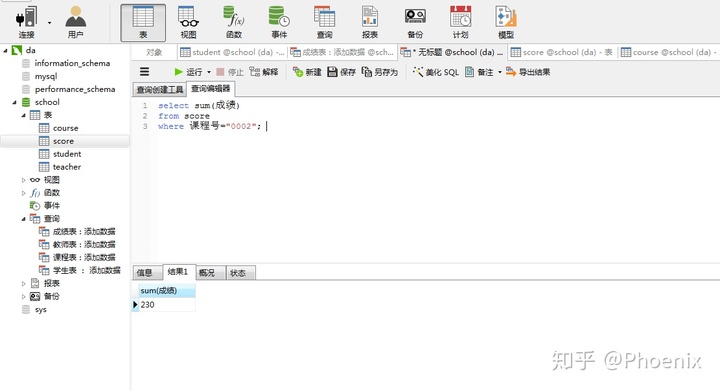
Task: Switch to student @school (da) tab
Action: click(x=232, y=52)
